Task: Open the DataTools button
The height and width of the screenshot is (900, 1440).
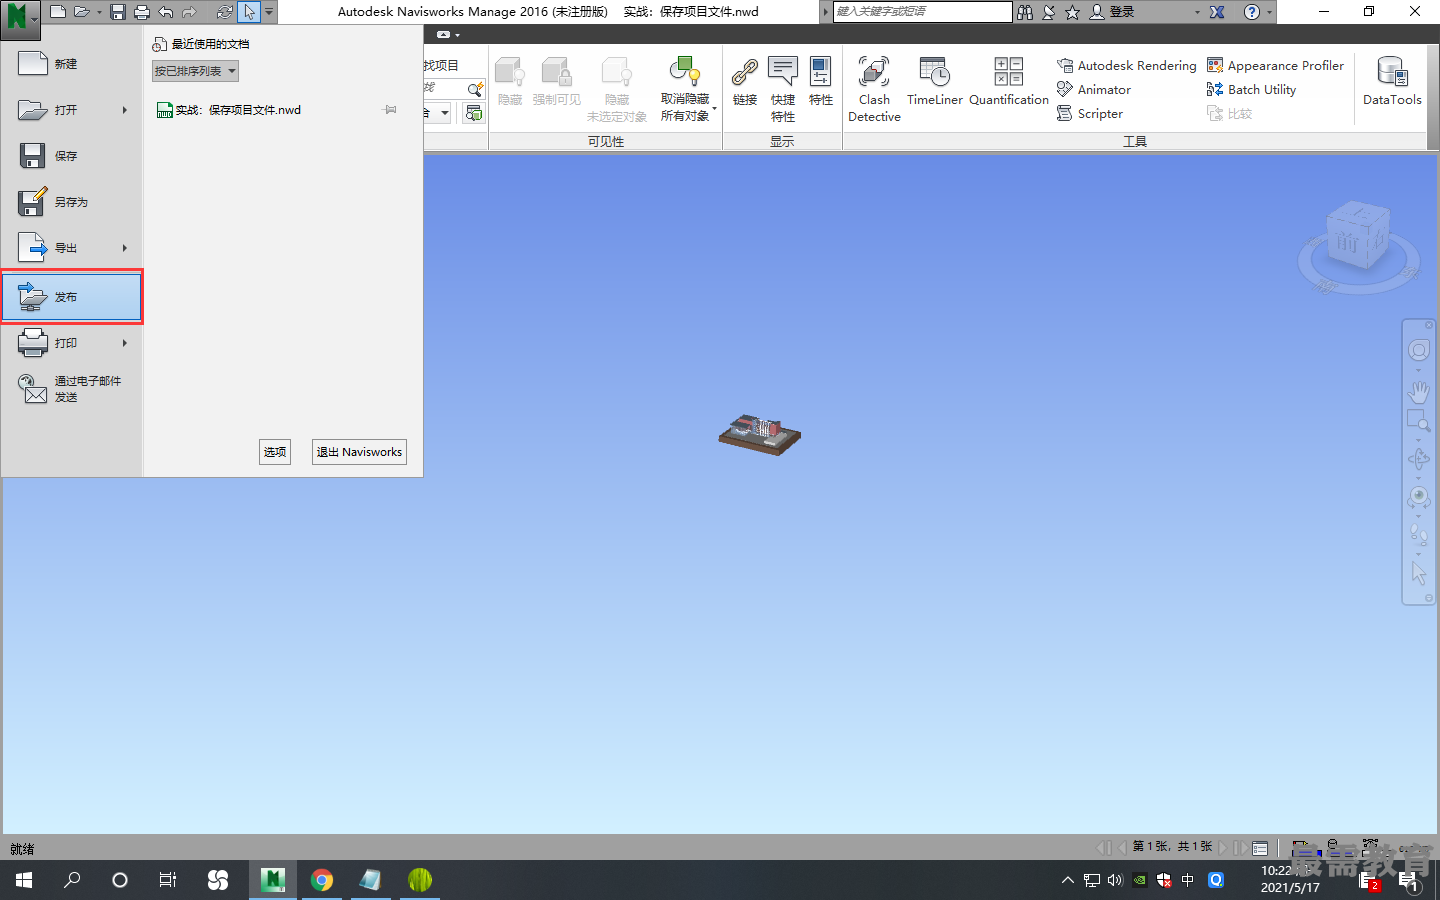Action: tap(1392, 82)
